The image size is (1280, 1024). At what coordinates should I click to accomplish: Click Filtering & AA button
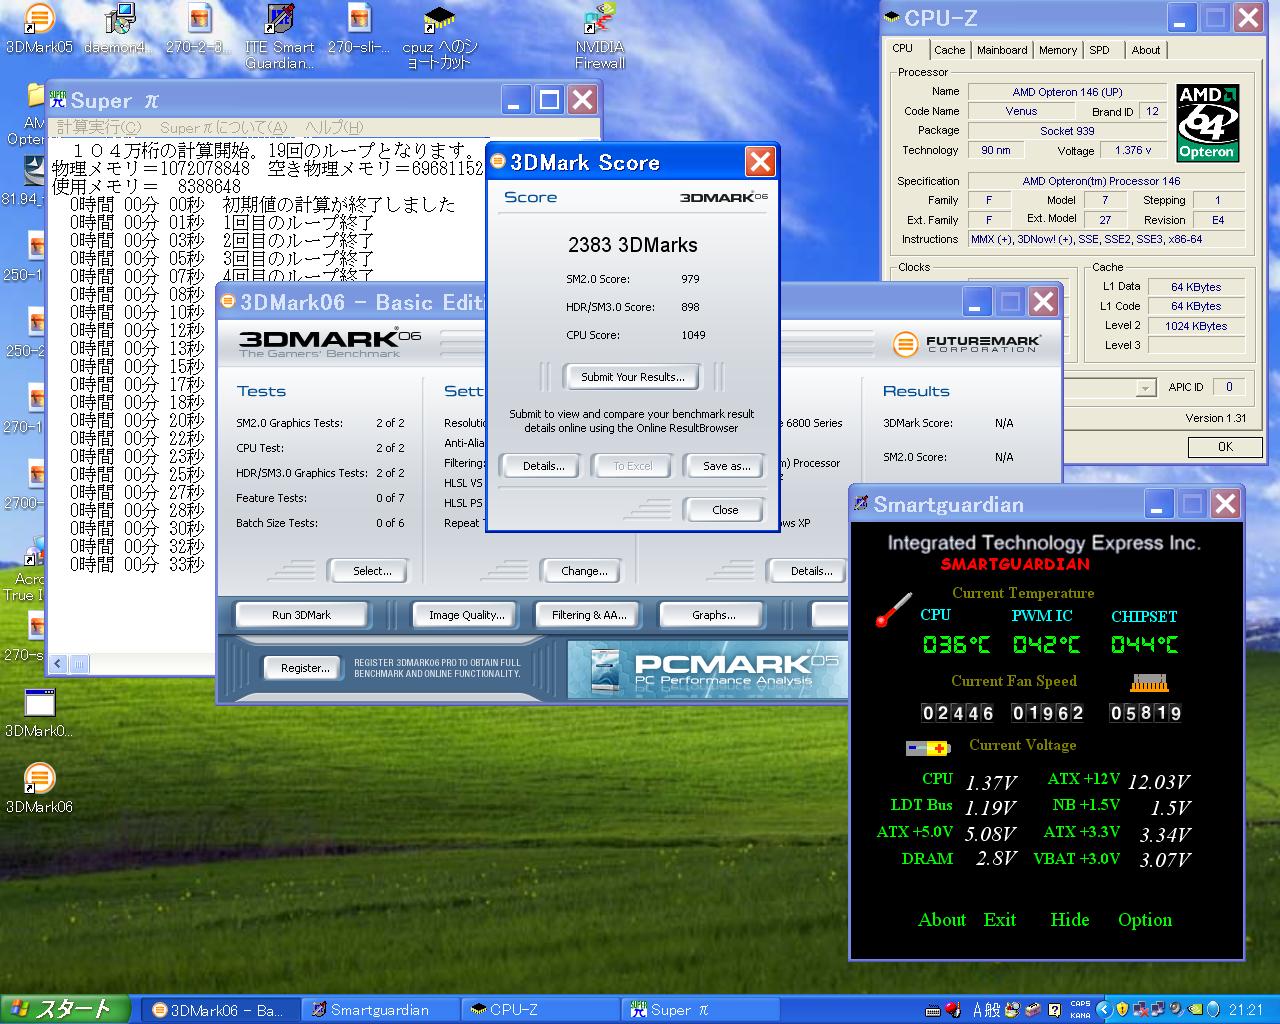pos(589,615)
